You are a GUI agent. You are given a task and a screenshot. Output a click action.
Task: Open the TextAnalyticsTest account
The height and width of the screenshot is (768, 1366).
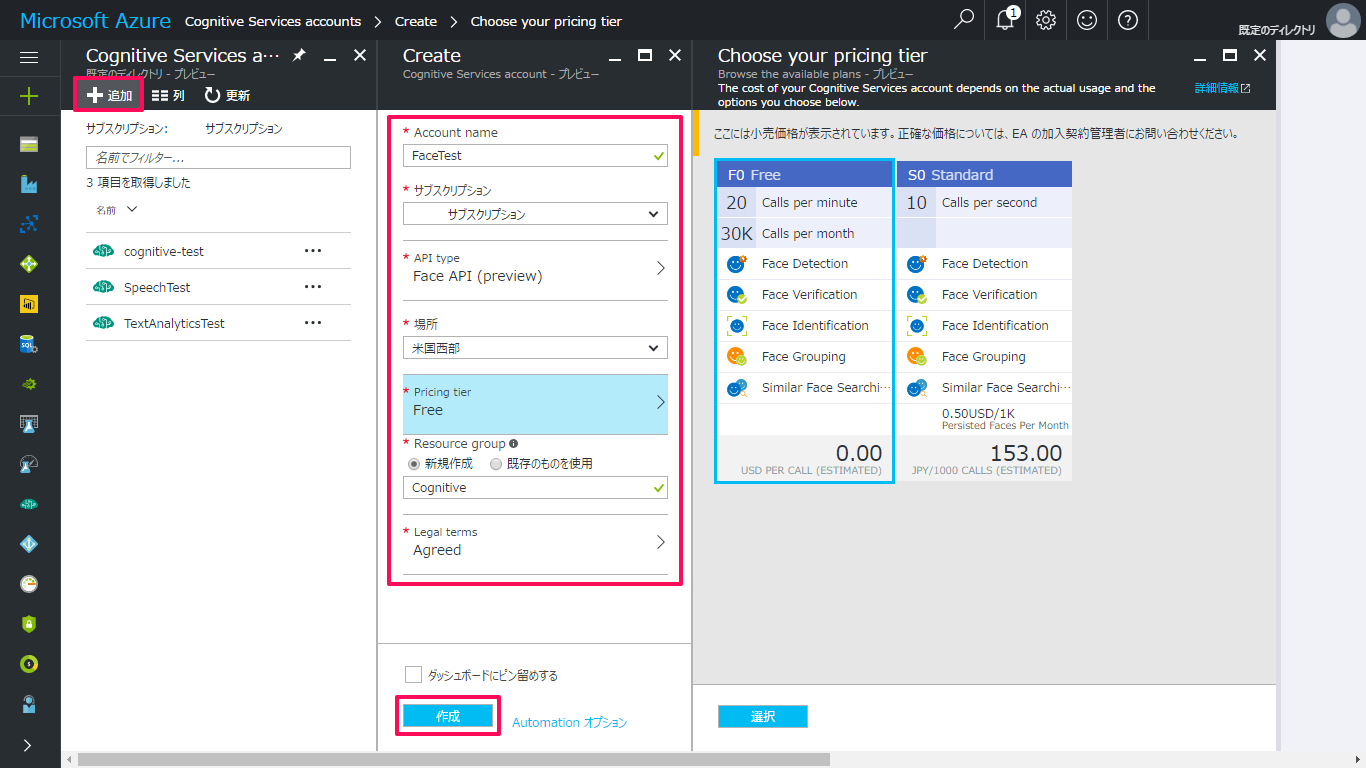[x=174, y=323]
